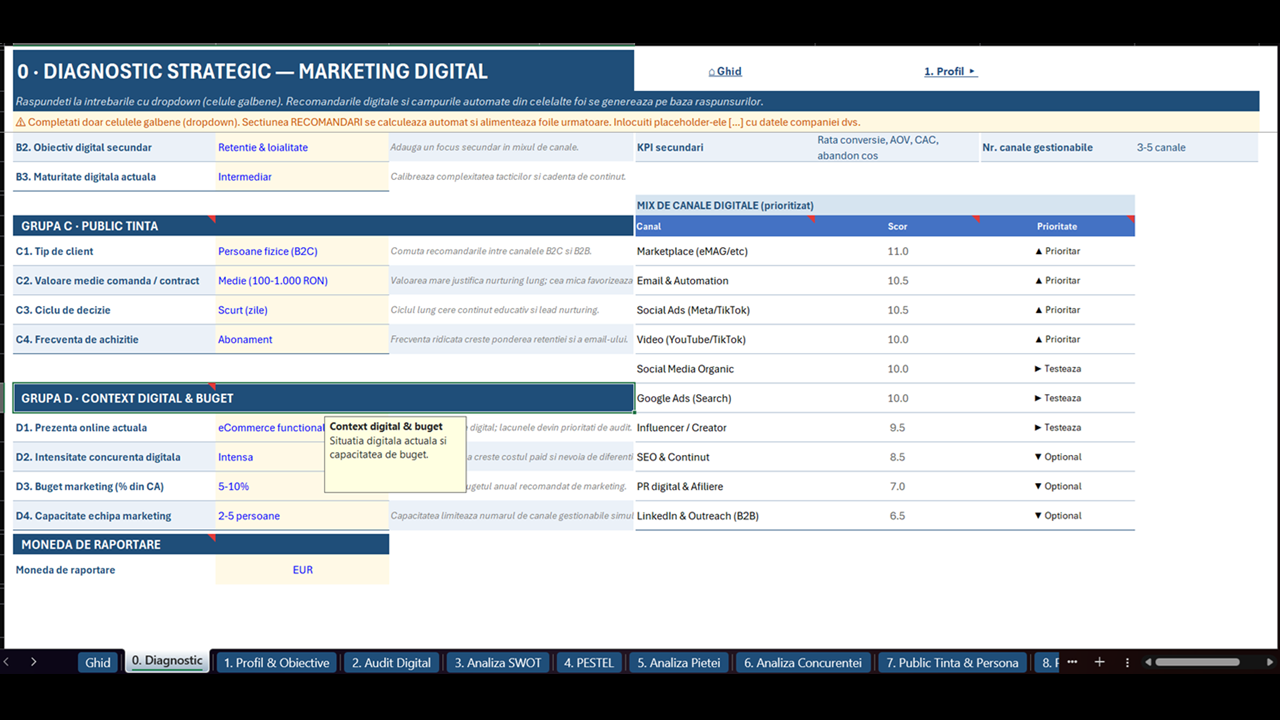Click 'Optional' priority for SEO & Continut
The width and height of the screenshot is (1280, 720).
point(1057,457)
